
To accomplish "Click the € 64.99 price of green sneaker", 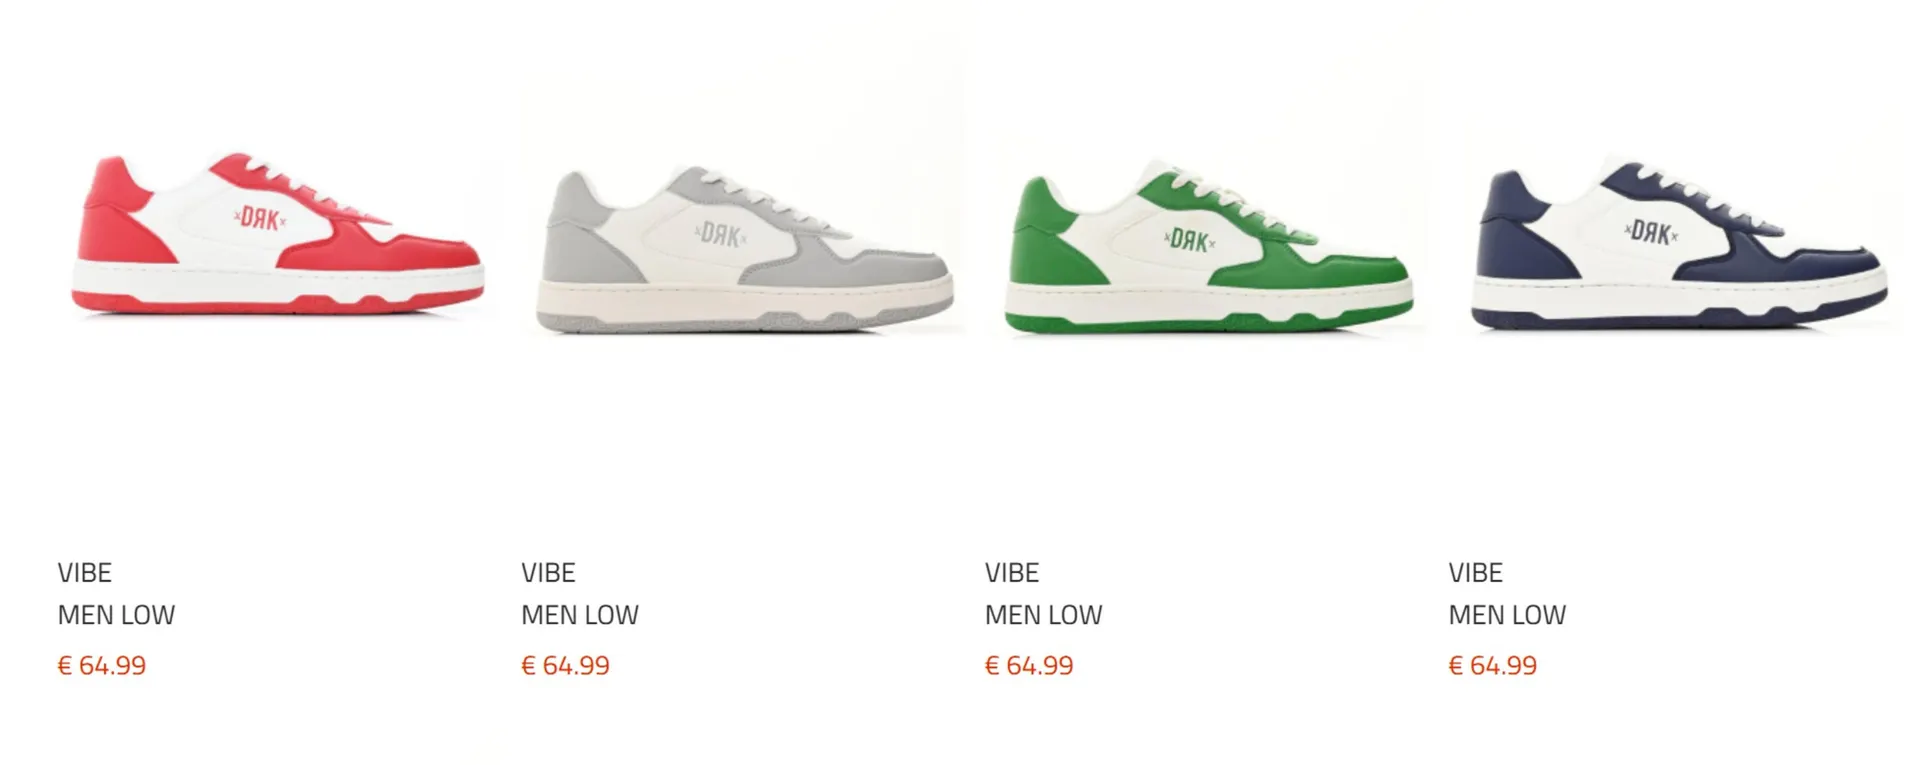I will click(x=1030, y=666).
